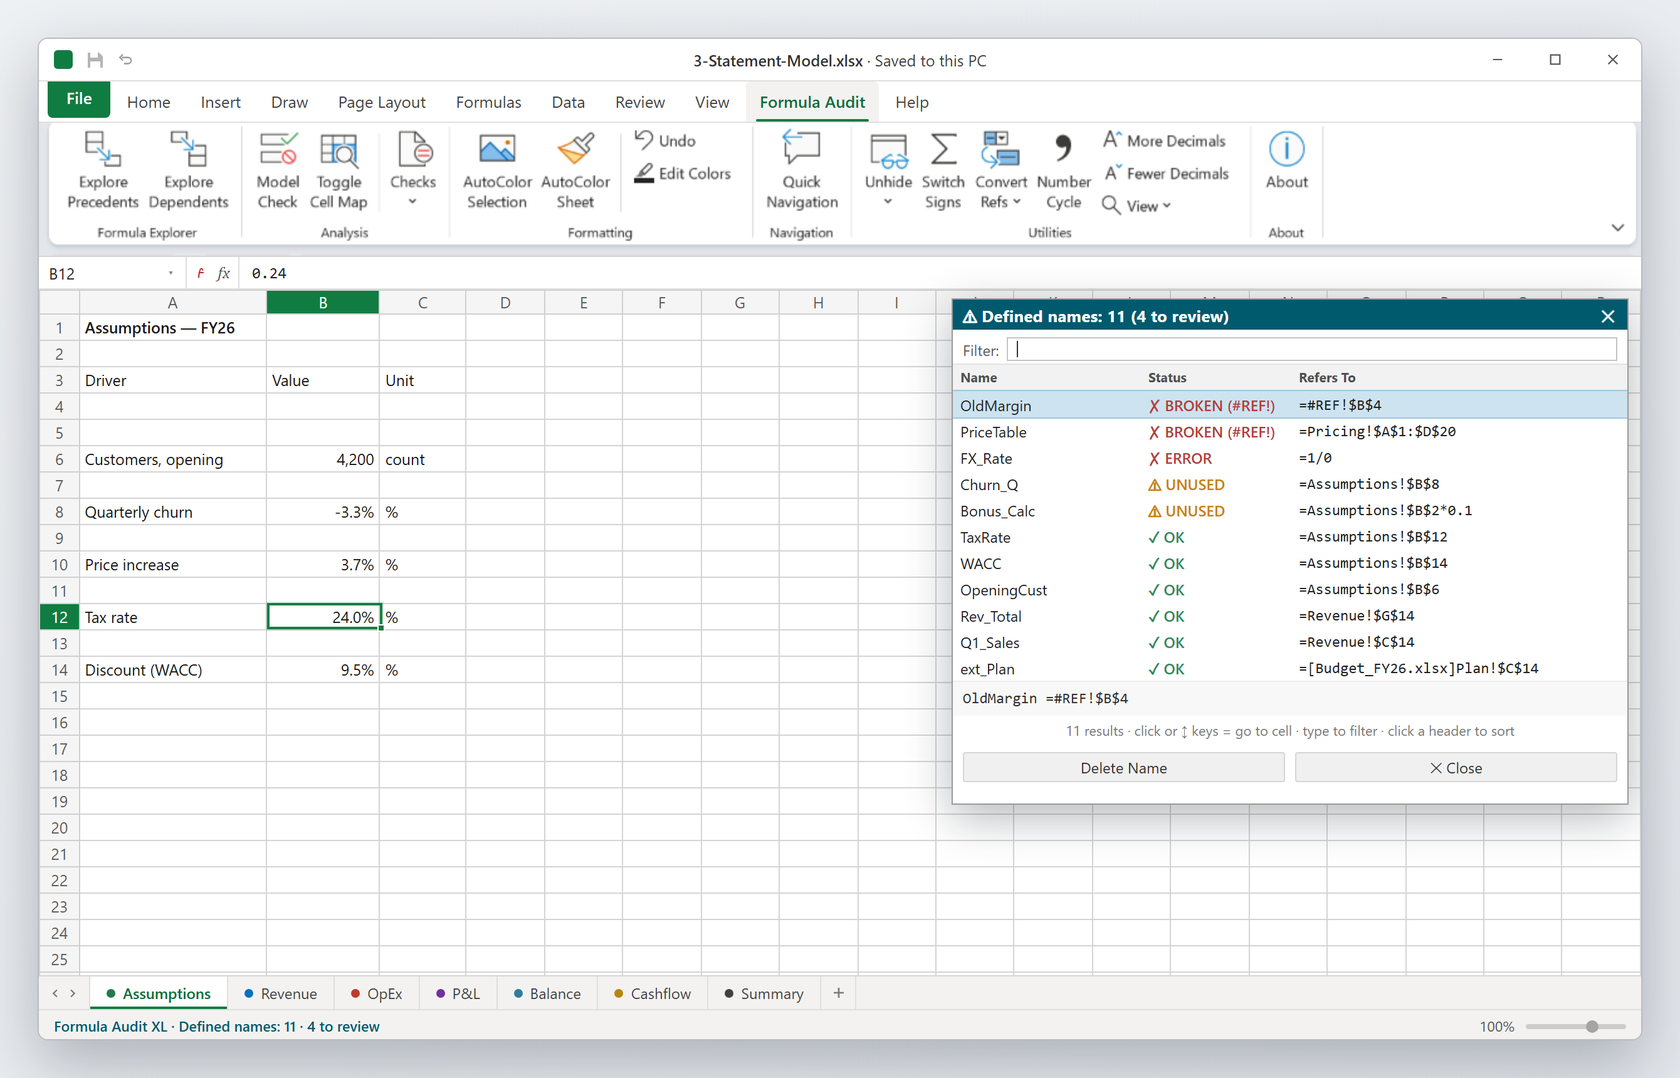Apply AutoColor Selection
This screenshot has height=1078, width=1680.
(x=497, y=170)
